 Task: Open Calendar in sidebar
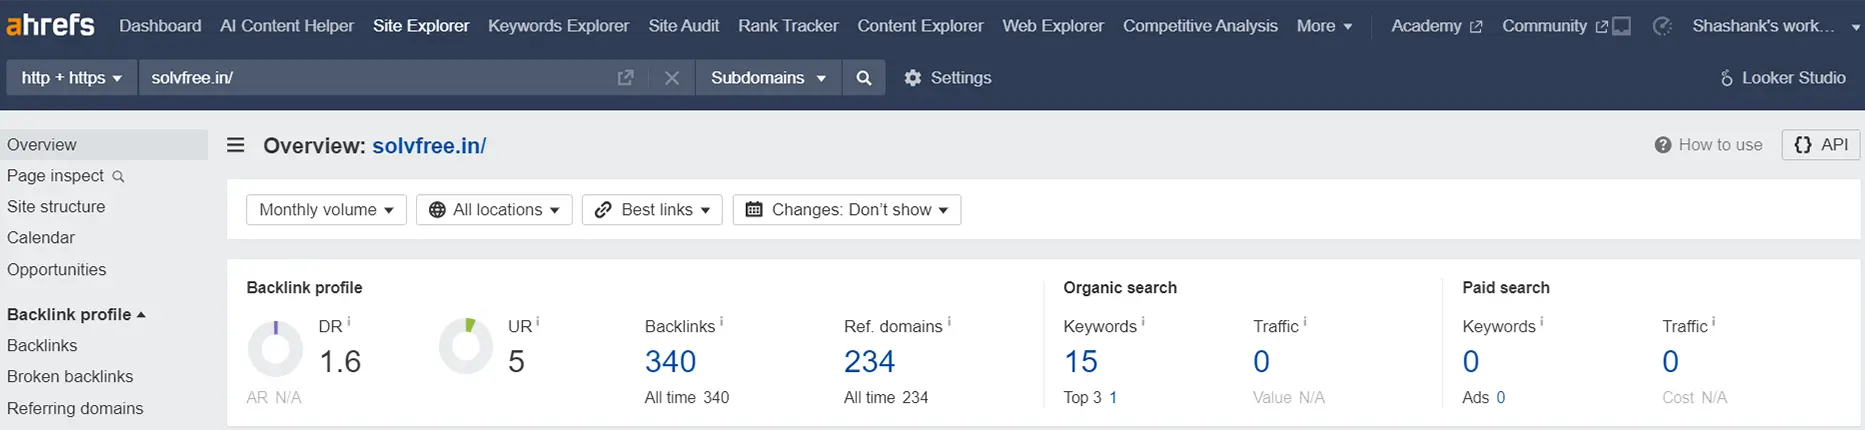(41, 238)
